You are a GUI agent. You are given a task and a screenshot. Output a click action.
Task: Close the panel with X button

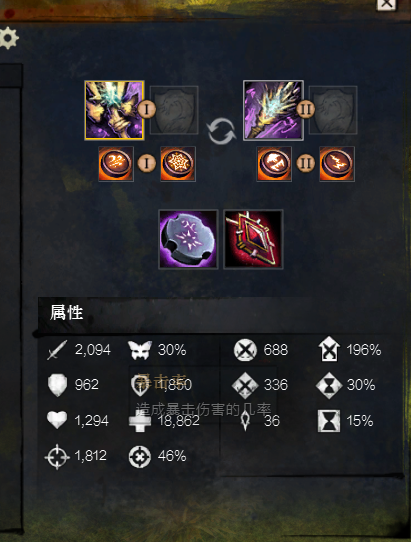[x=386, y=4]
